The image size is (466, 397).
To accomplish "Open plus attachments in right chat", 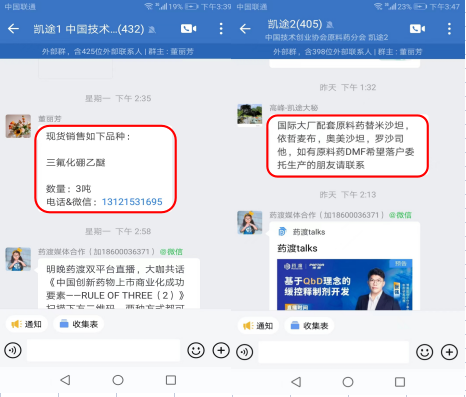I will (449, 352).
